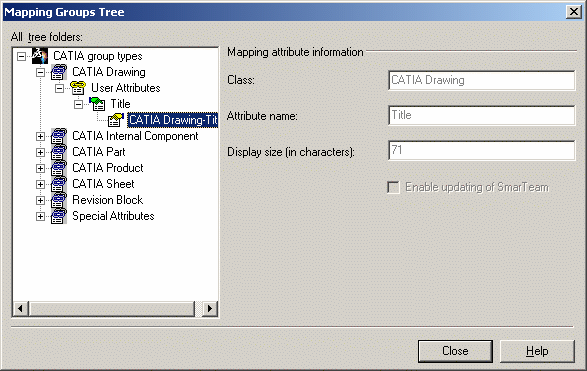Select the CATIA Drawing-Title tree item
The width and height of the screenshot is (587, 371).
coord(173,120)
